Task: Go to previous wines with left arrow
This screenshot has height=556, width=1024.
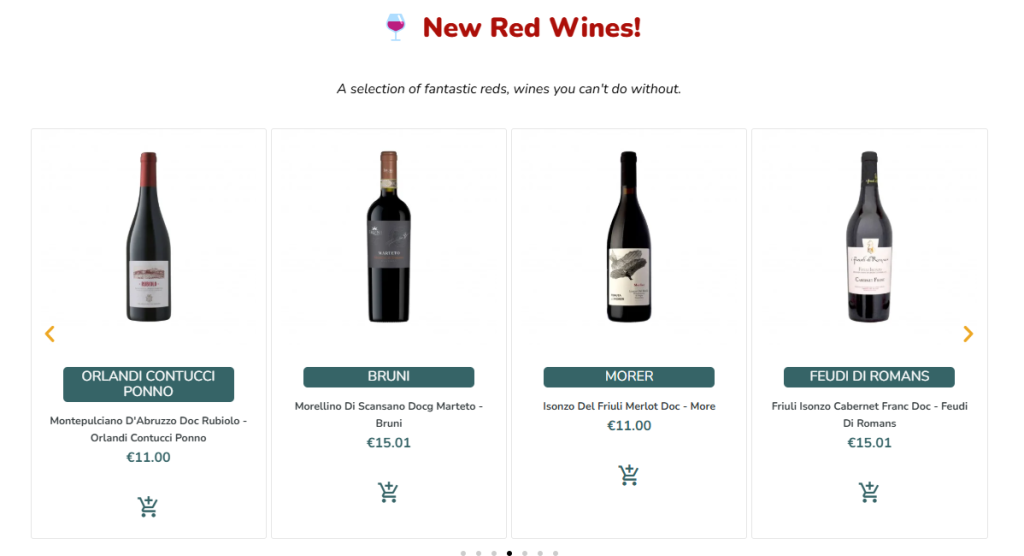Action: pyautogui.click(x=50, y=334)
